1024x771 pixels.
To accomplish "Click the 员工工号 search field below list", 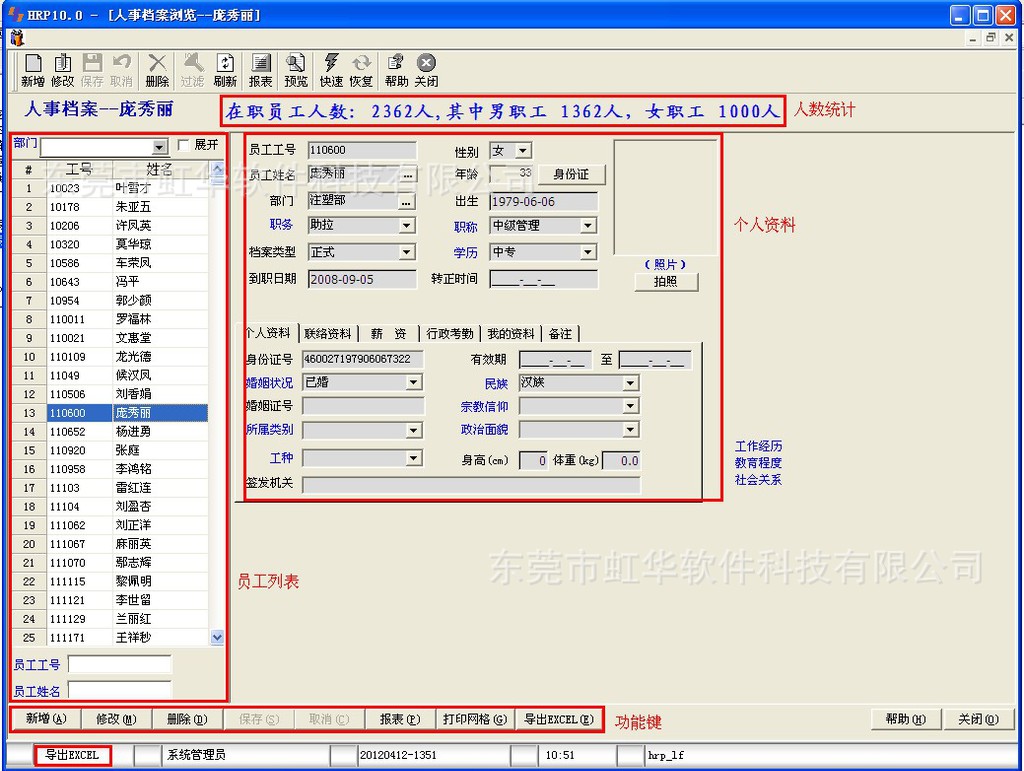I will tap(119, 665).
